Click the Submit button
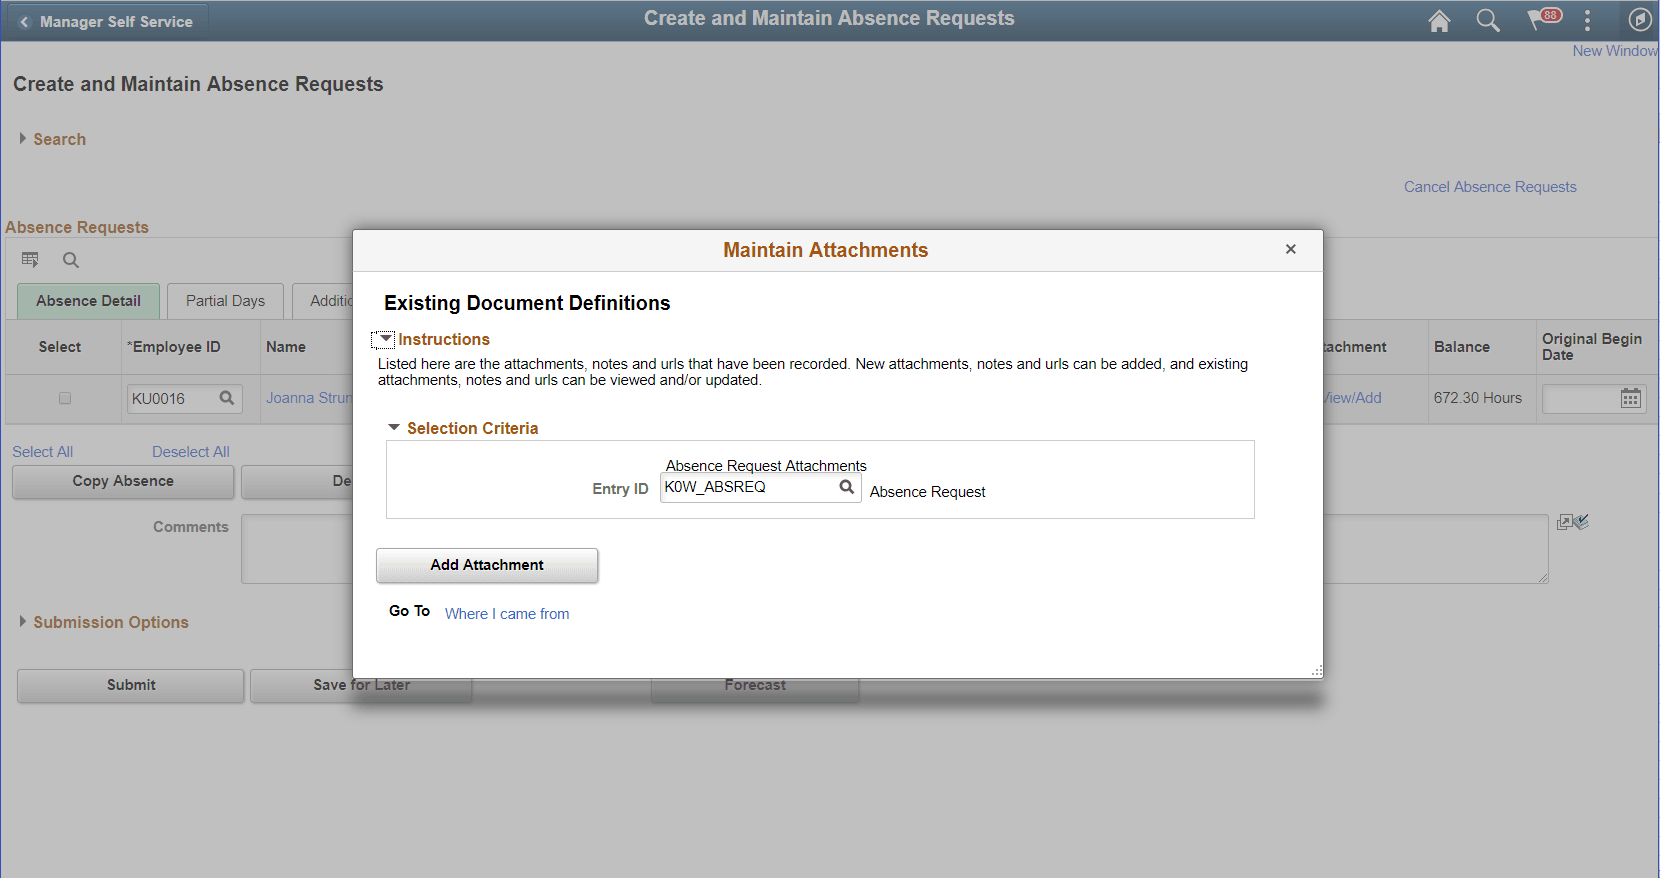 131,685
